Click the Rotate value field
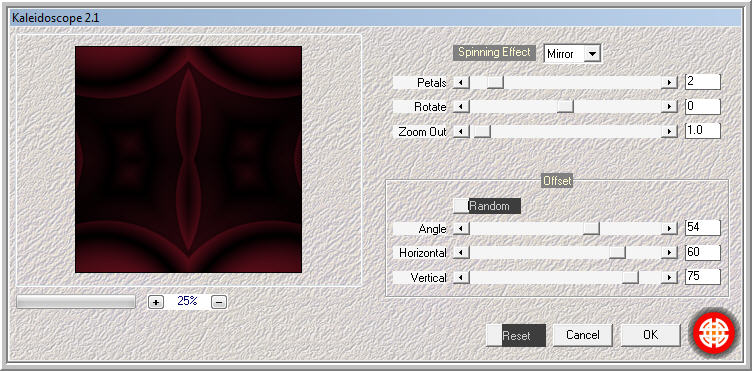The width and height of the screenshot is (752, 371). point(703,106)
